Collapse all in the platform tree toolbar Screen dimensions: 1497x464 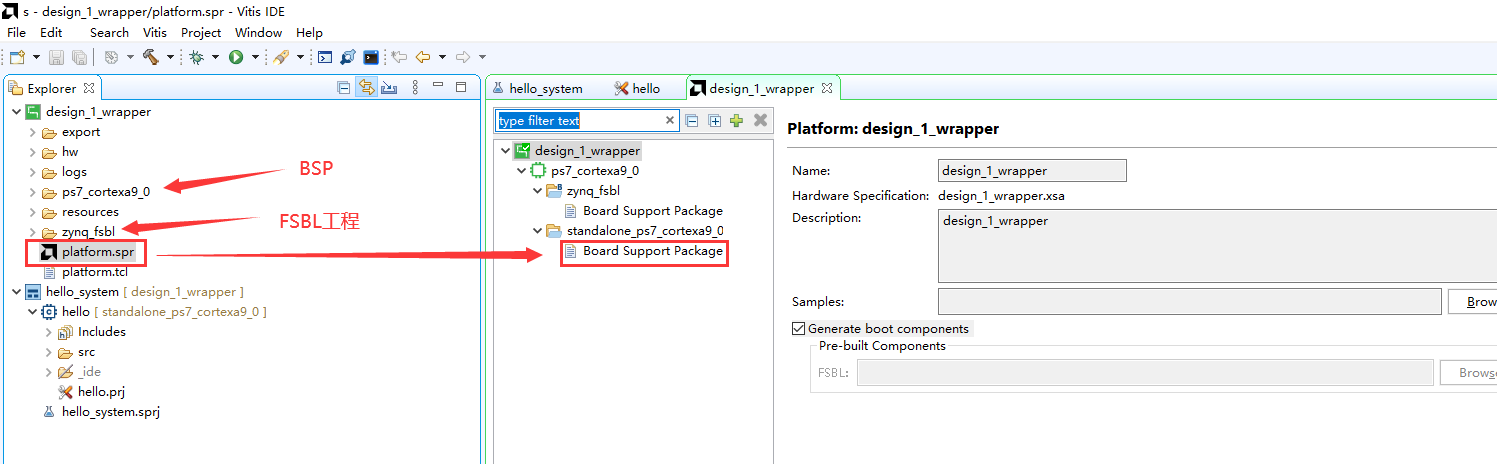[691, 120]
